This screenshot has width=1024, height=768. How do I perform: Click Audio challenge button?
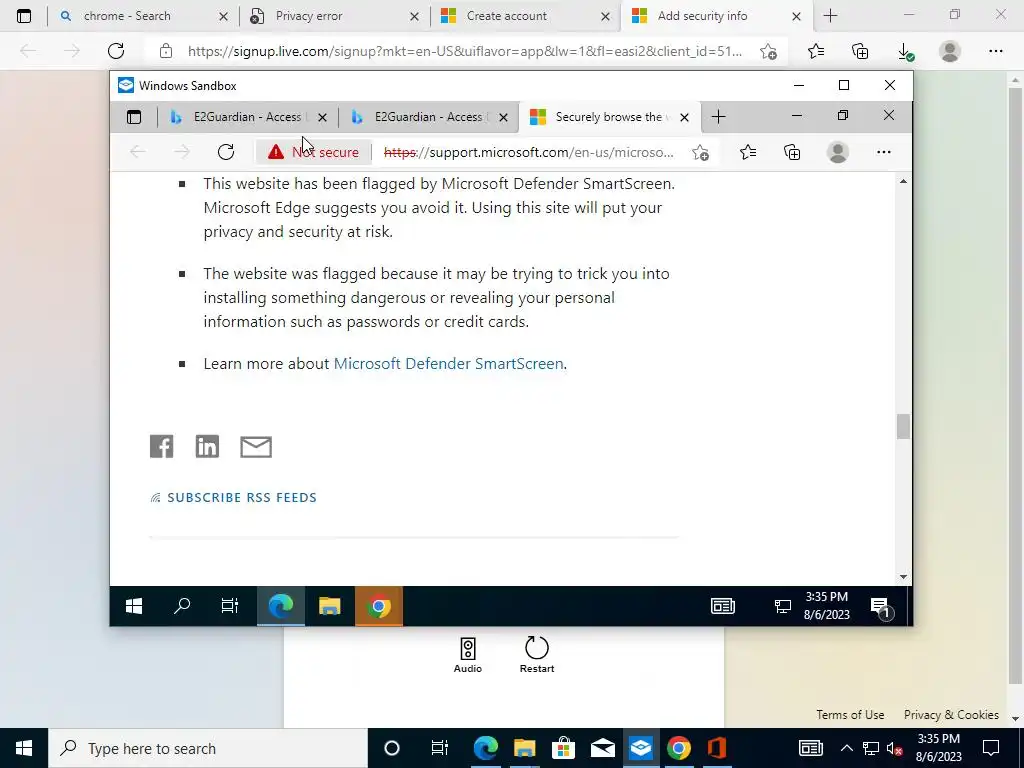tap(468, 655)
